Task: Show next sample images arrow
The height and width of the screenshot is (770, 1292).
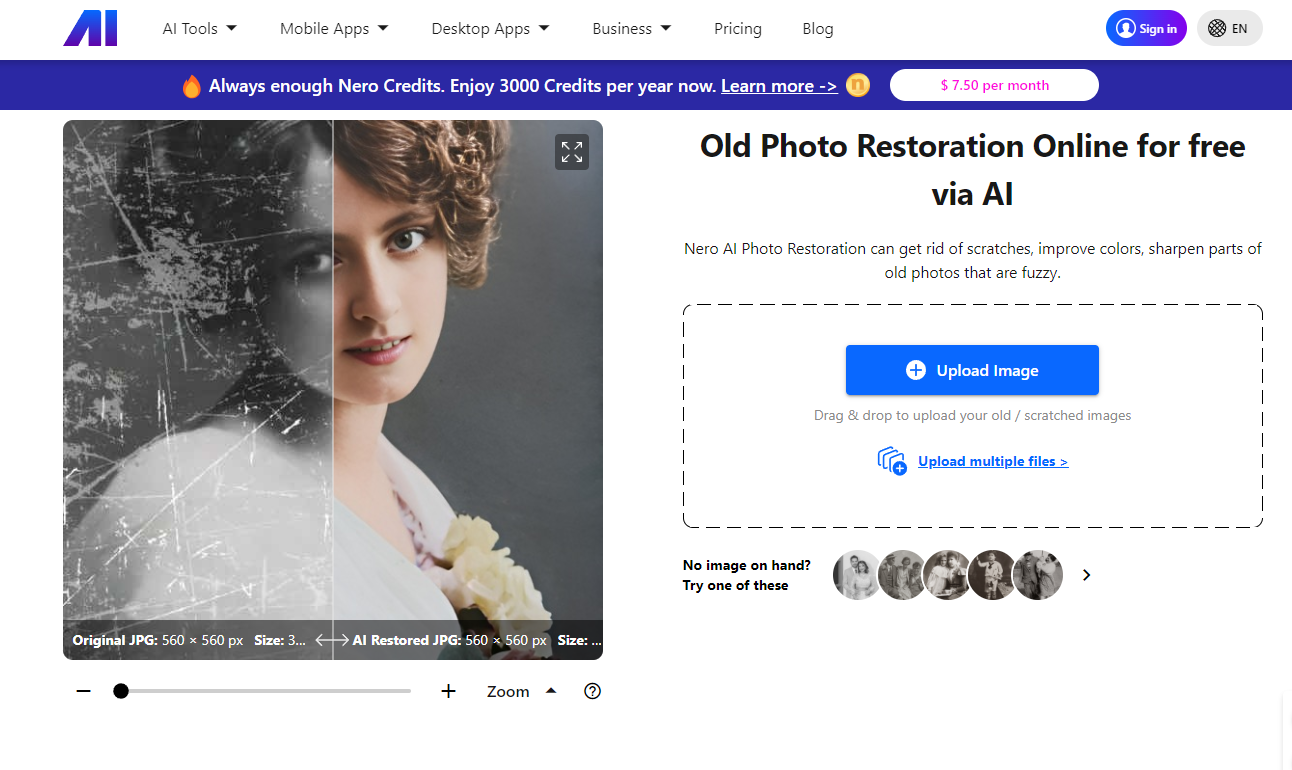Action: coord(1087,575)
